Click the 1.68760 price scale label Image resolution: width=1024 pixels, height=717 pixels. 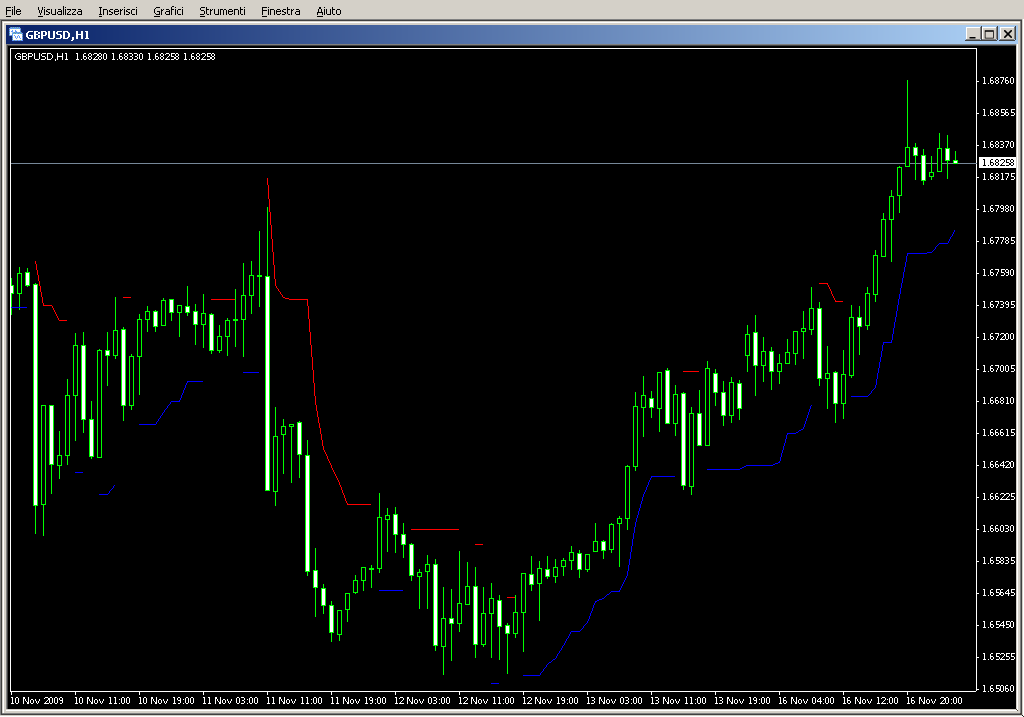(x=998, y=81)
